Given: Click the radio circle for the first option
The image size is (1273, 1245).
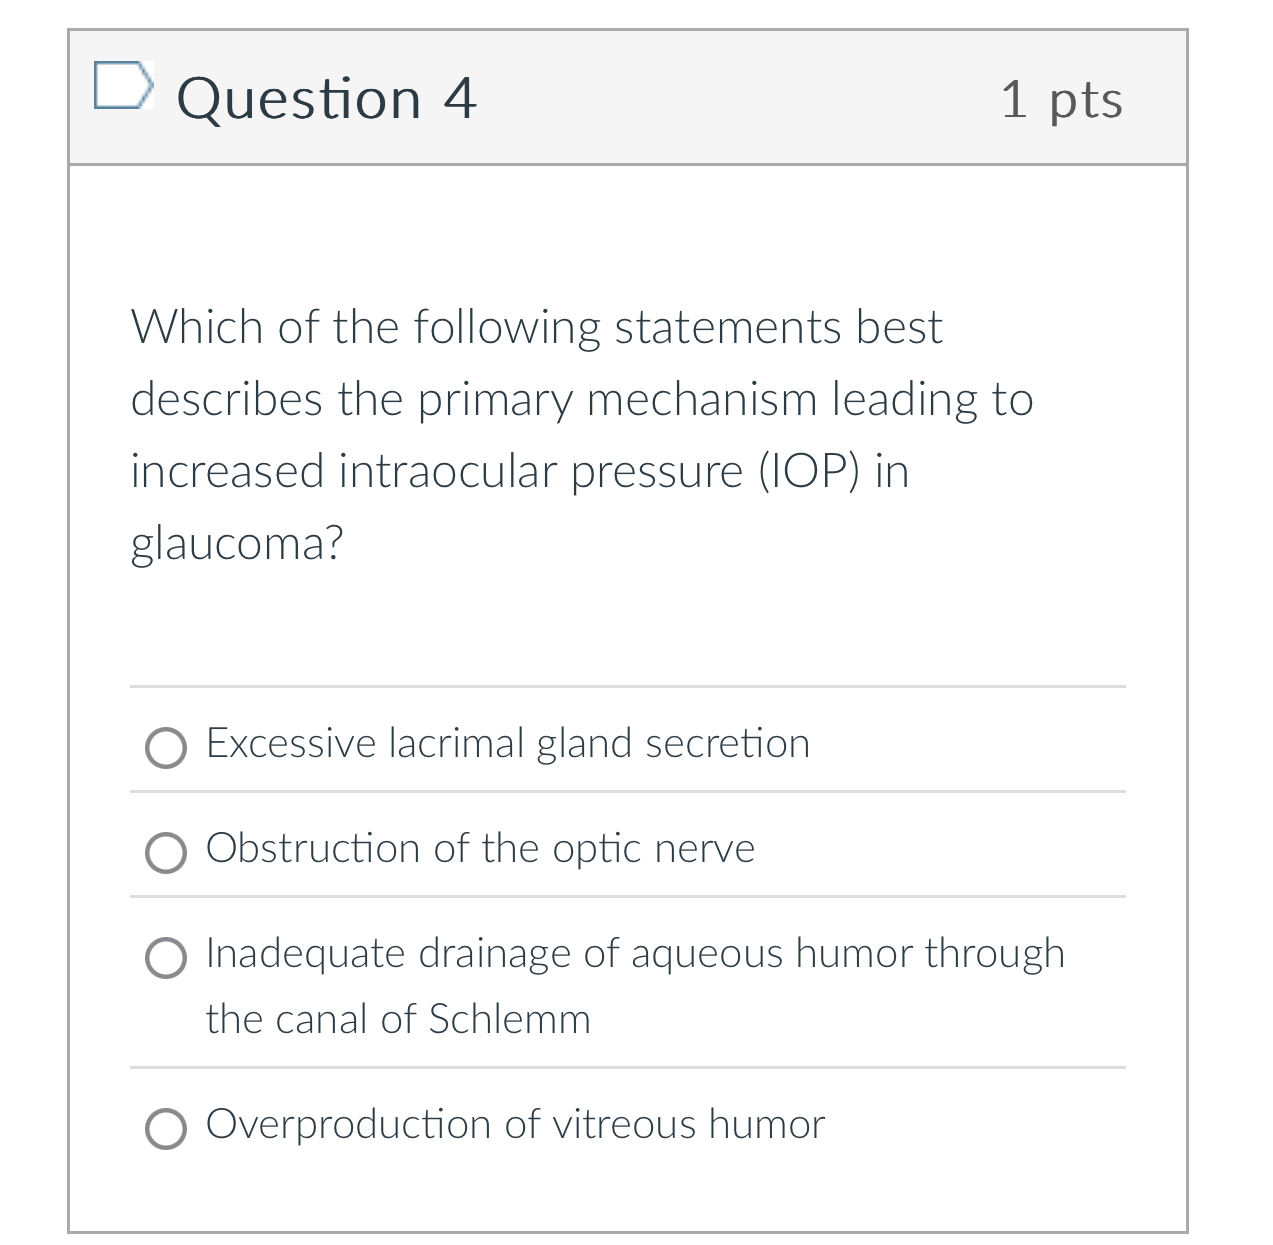Looking at the screenshot, I should pos(165,748).
